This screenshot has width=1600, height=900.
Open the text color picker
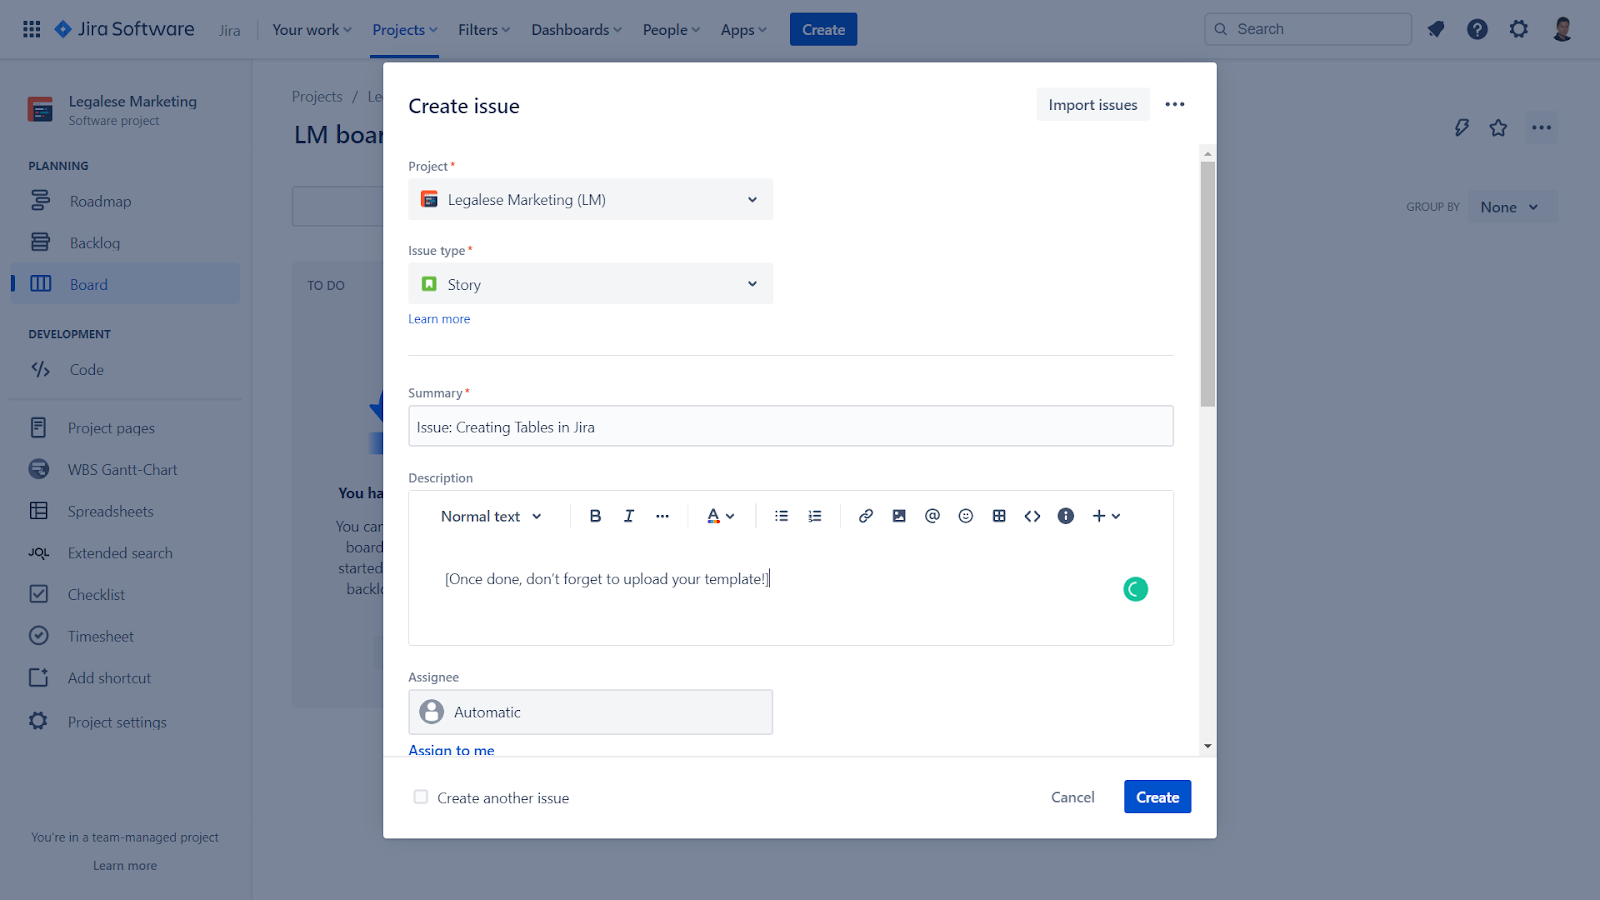[720, 516]
